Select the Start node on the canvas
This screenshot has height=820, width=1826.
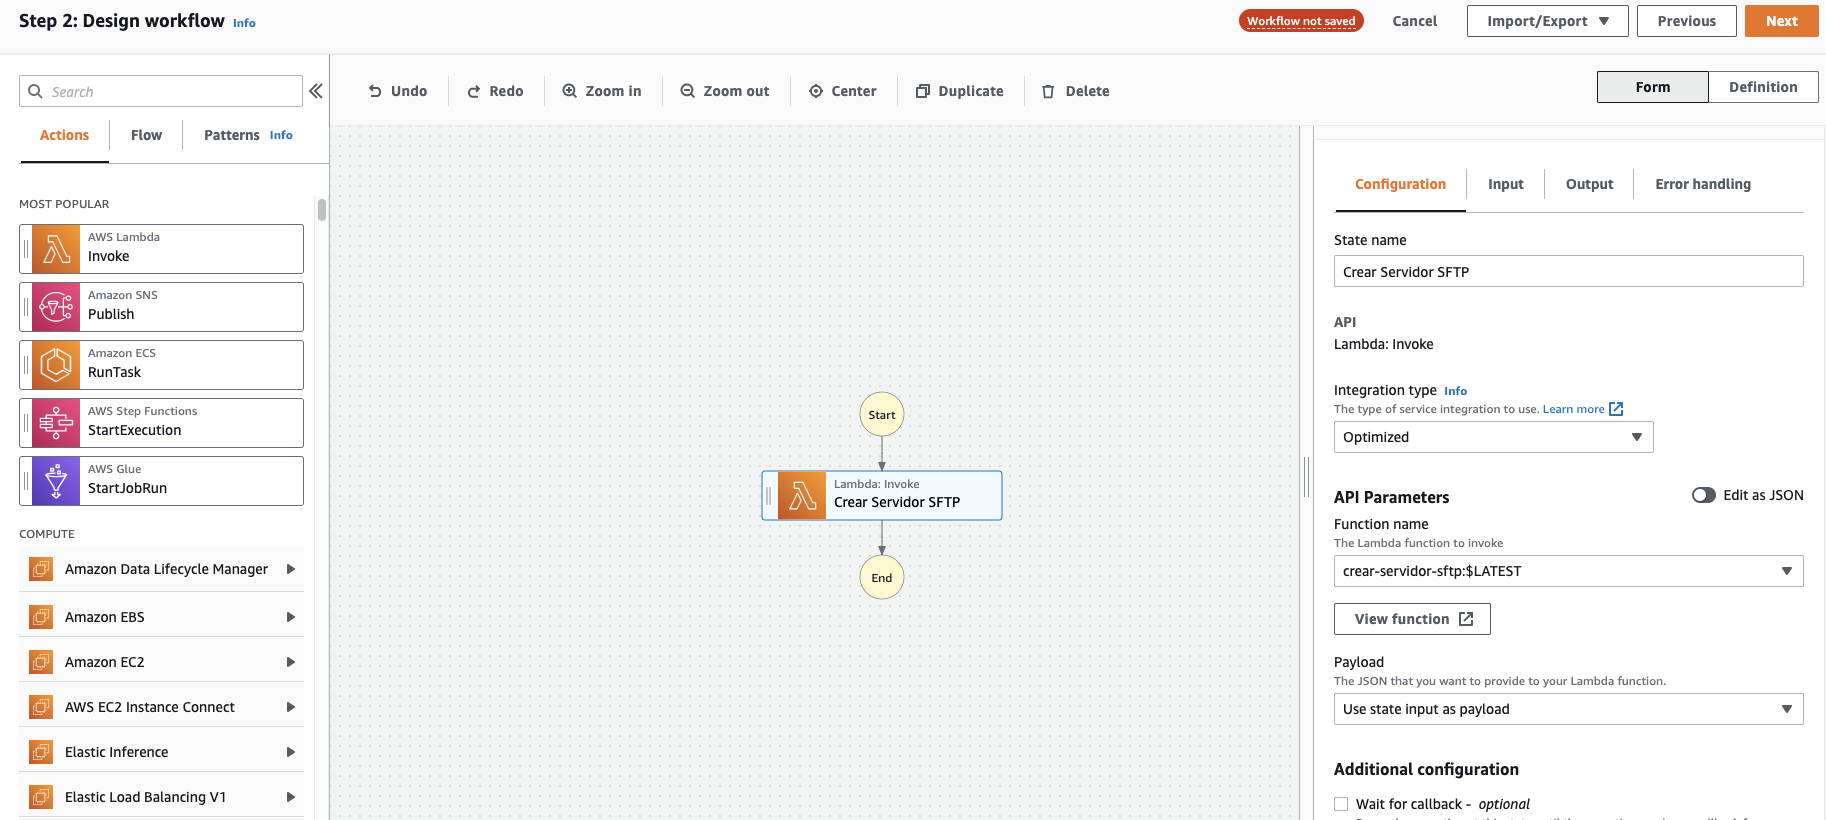882,415
